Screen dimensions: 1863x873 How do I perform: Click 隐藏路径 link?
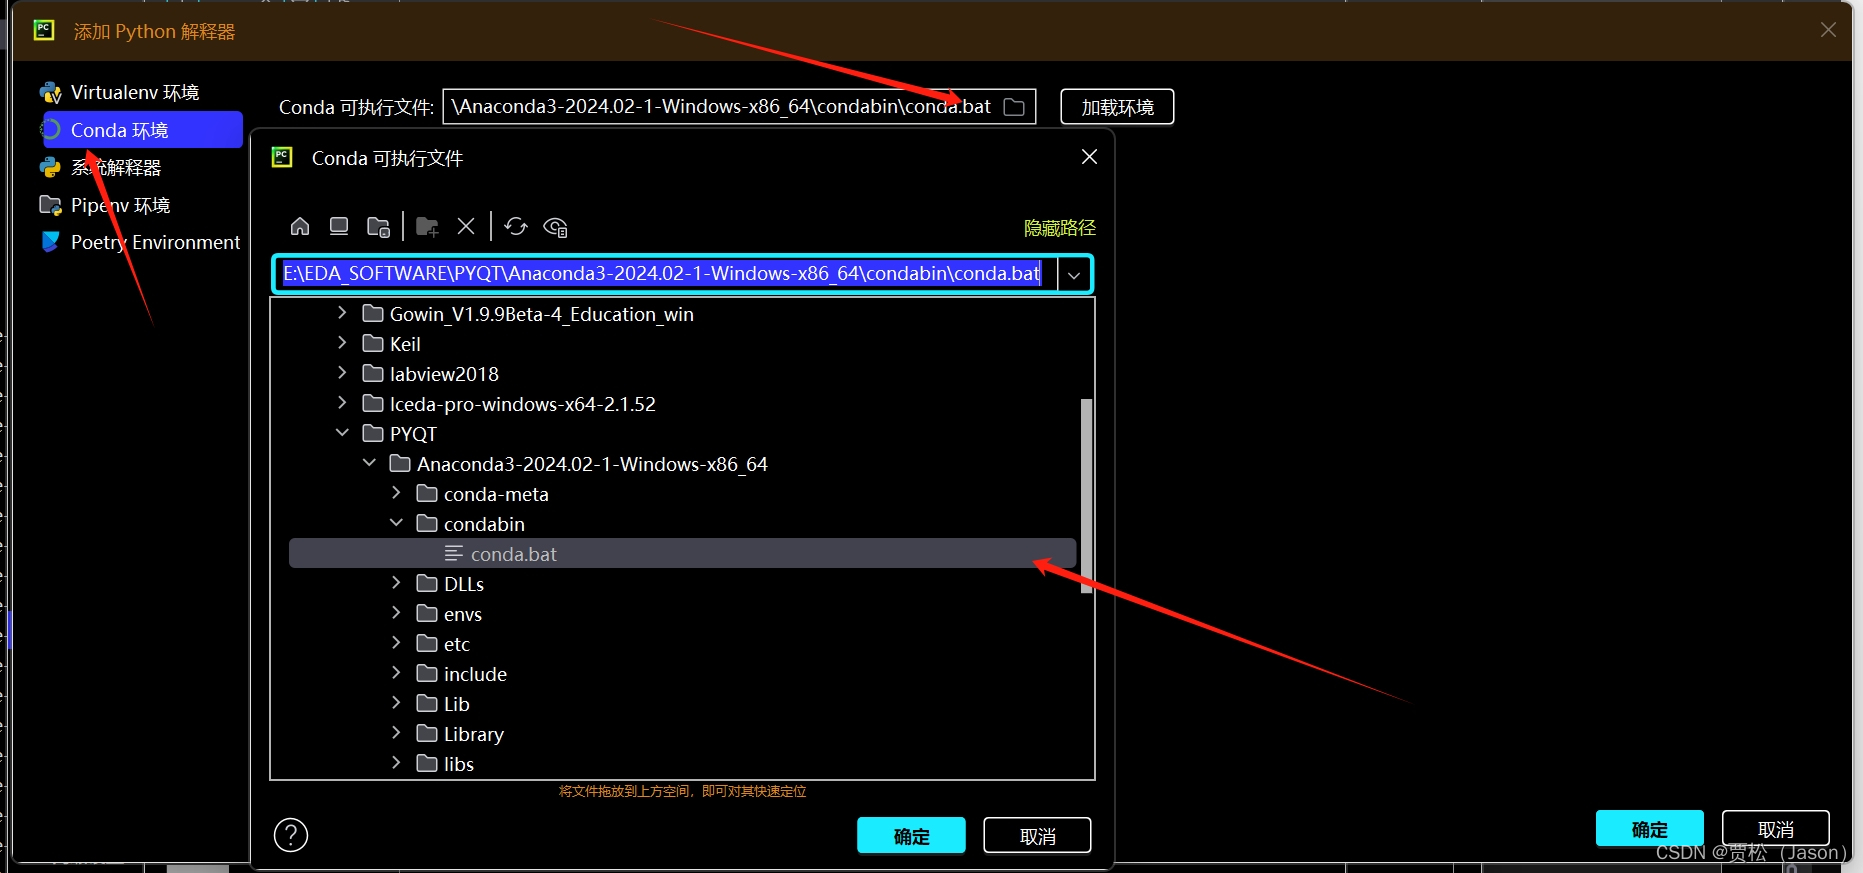click(x=1060, y=228)
